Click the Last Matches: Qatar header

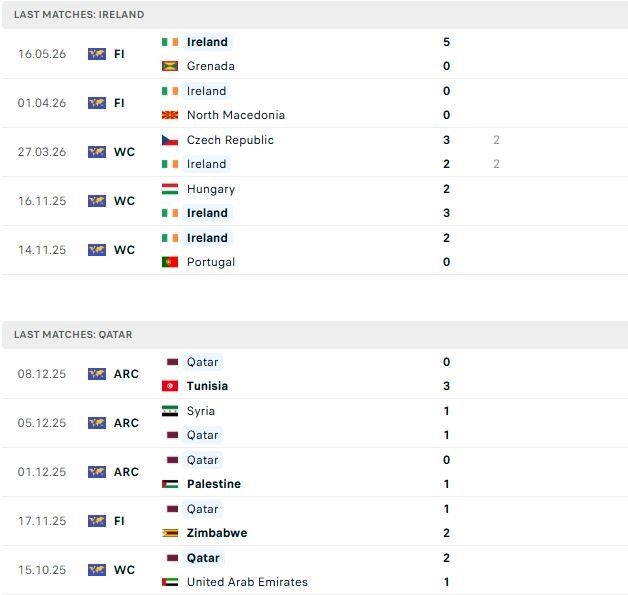point(315,335)
